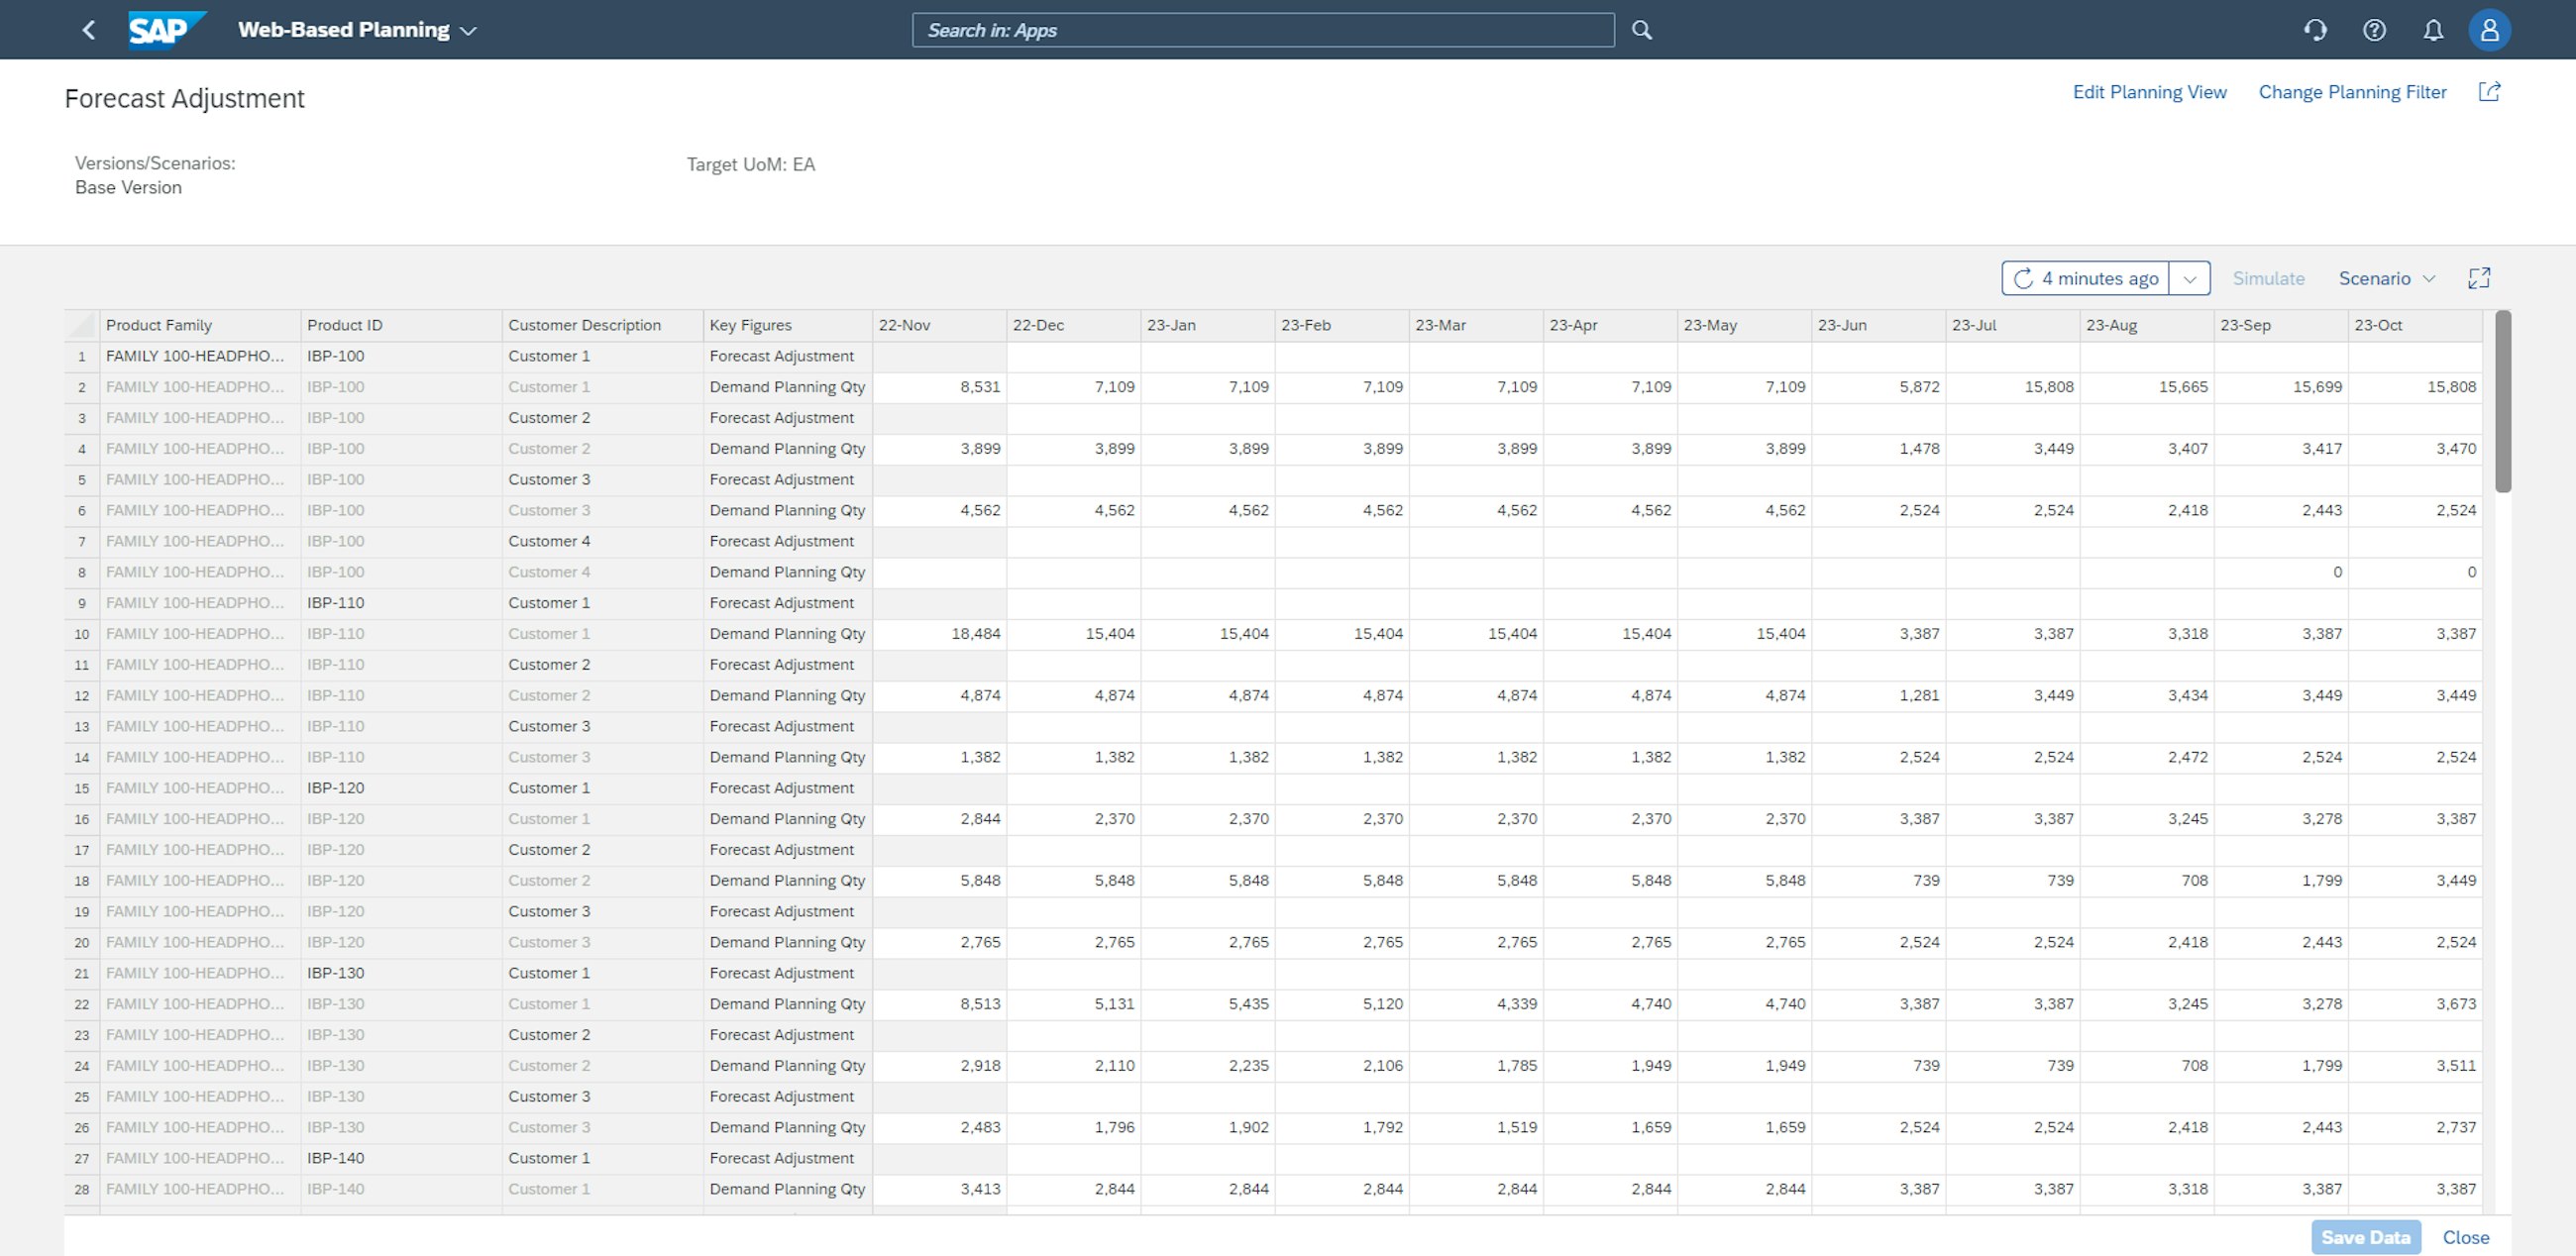This screenshot has height=1256, width=2576.
Task: Open Change Planning Filter
Action: (2352, 91)
